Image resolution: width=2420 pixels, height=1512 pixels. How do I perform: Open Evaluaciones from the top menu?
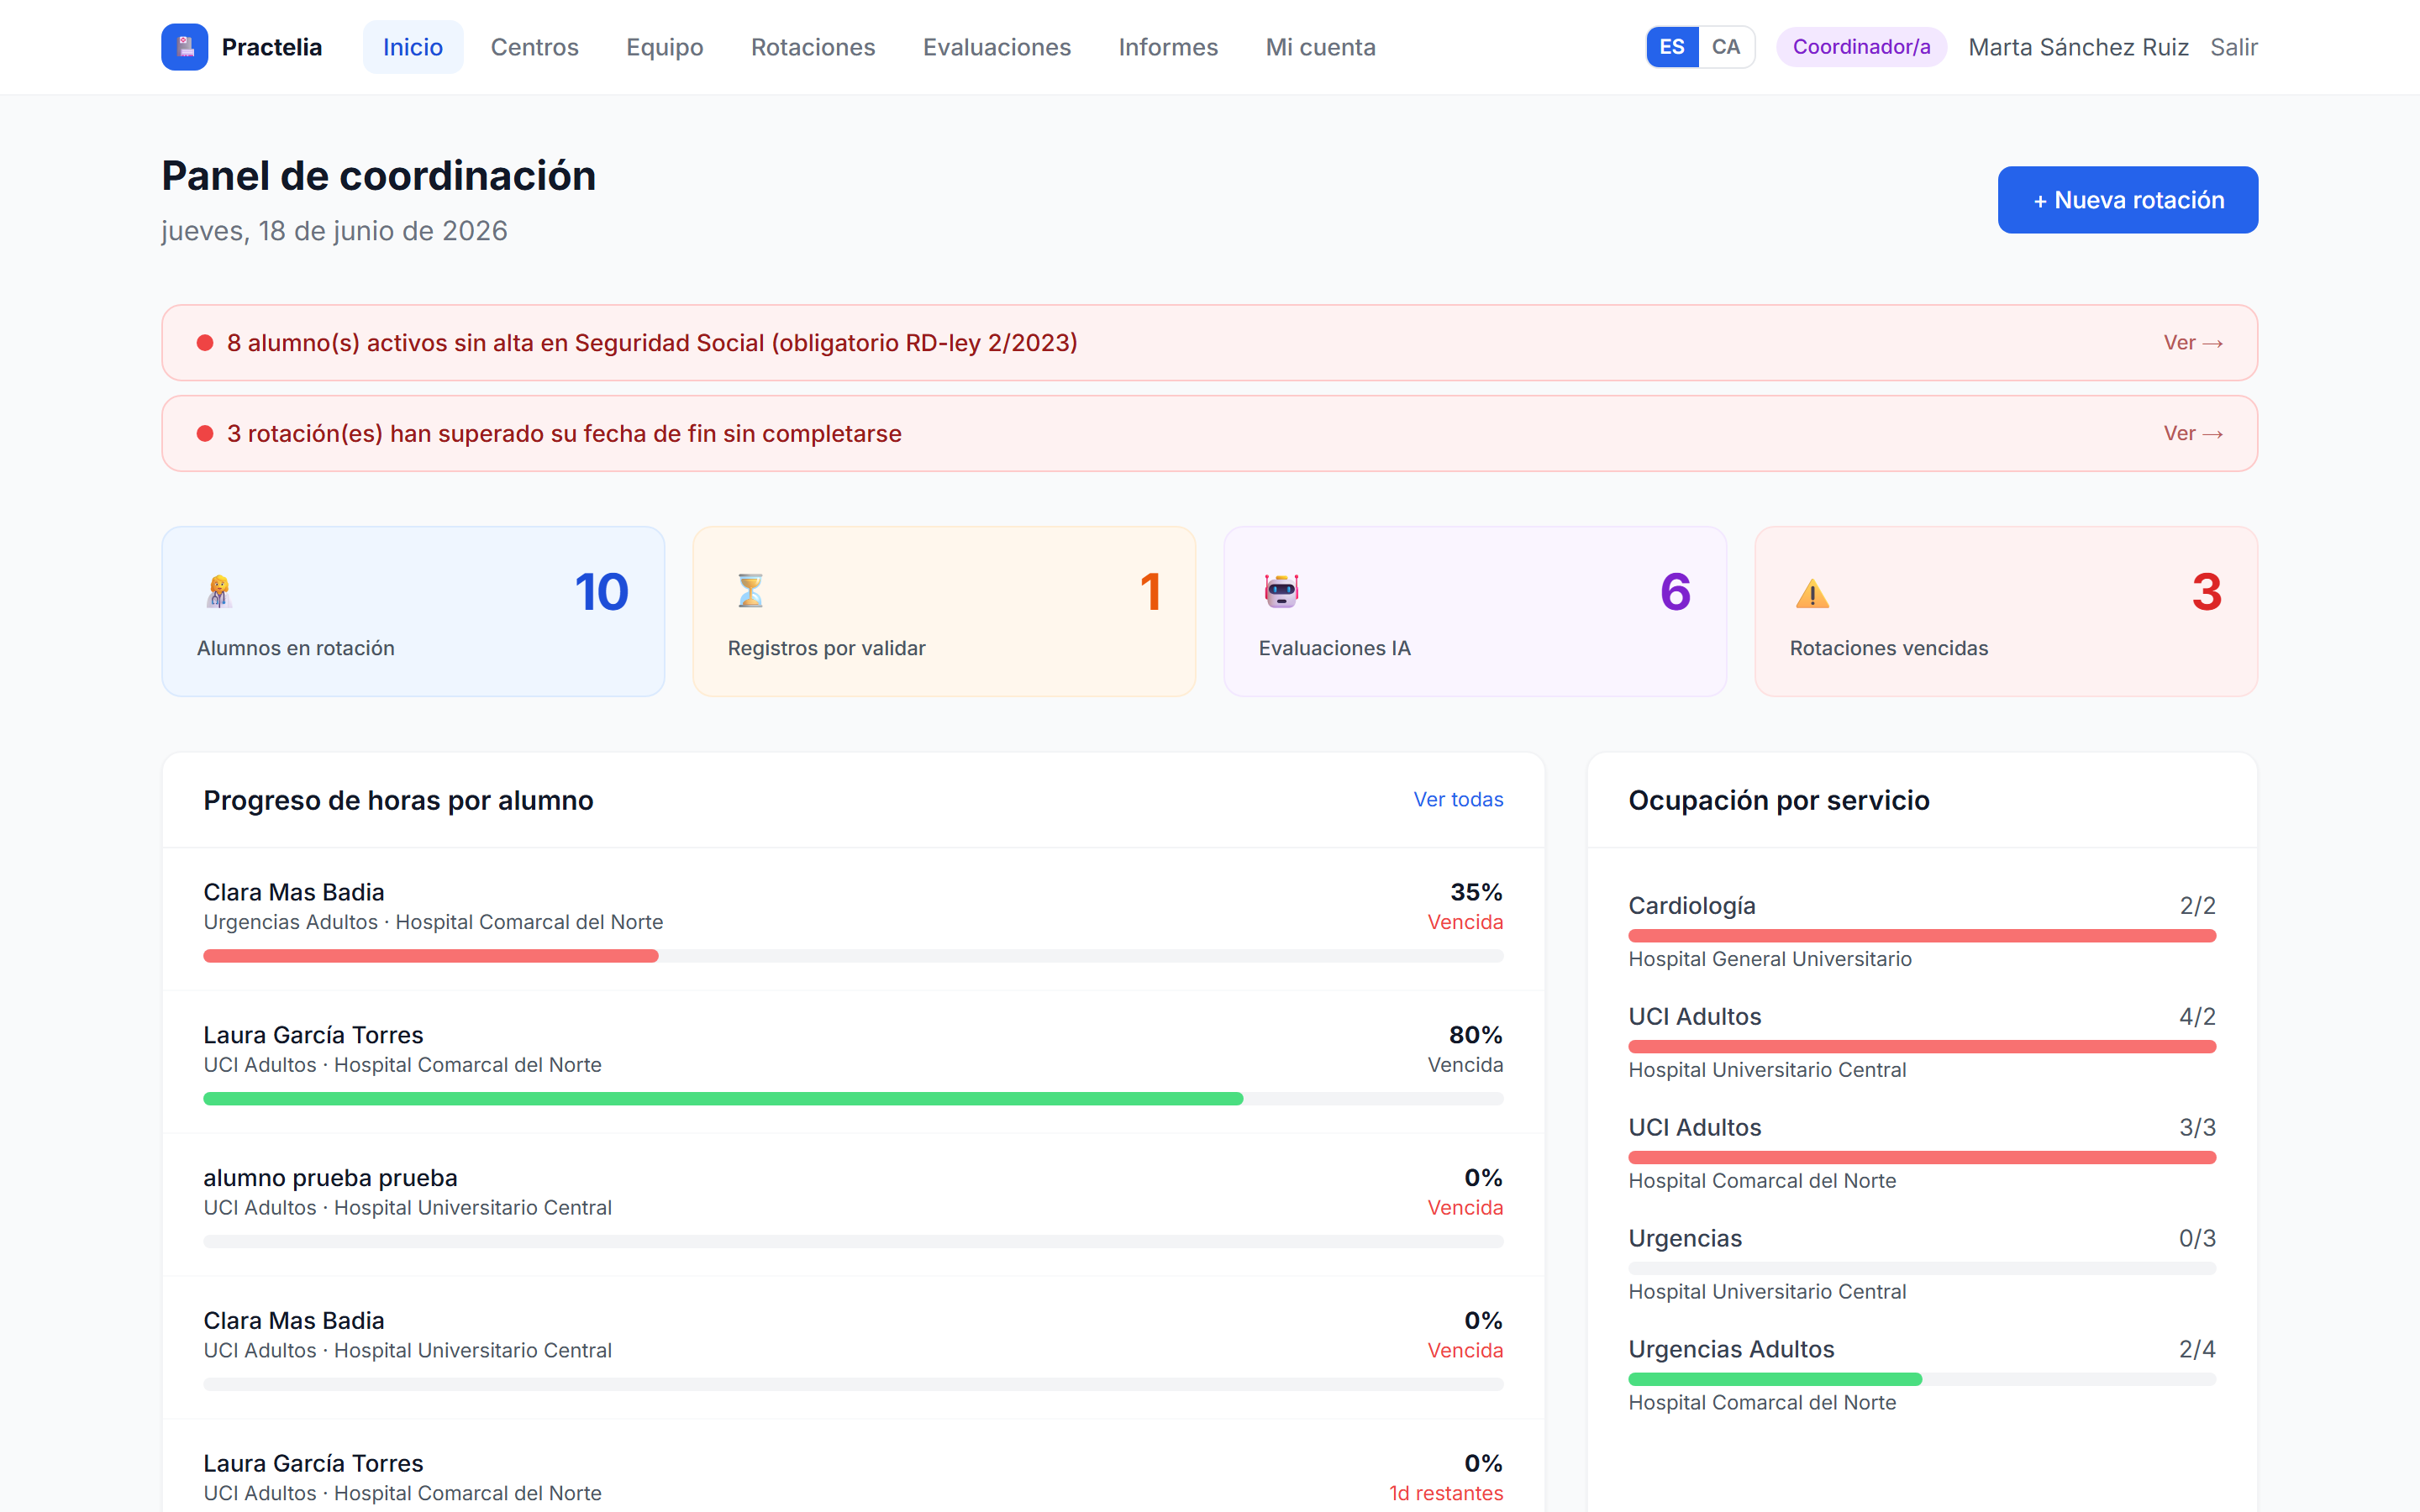point(997,47)
